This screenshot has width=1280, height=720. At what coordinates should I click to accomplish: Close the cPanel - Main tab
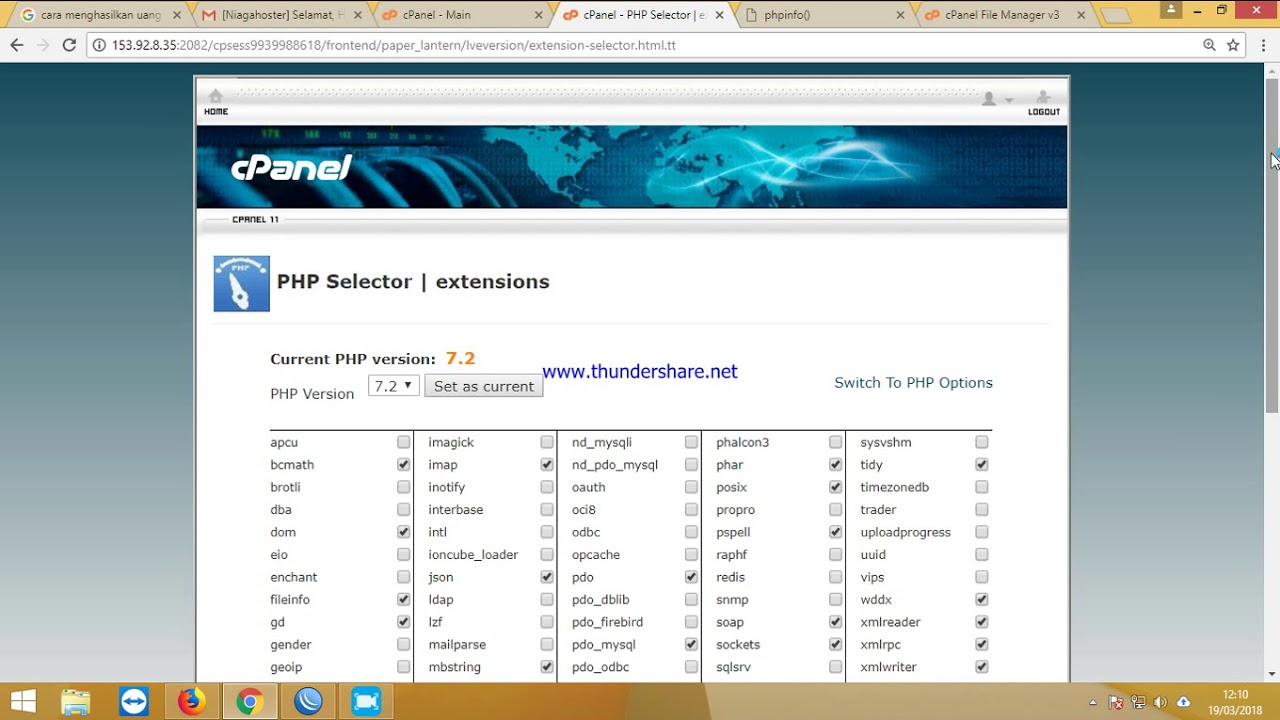pos(539,15)
